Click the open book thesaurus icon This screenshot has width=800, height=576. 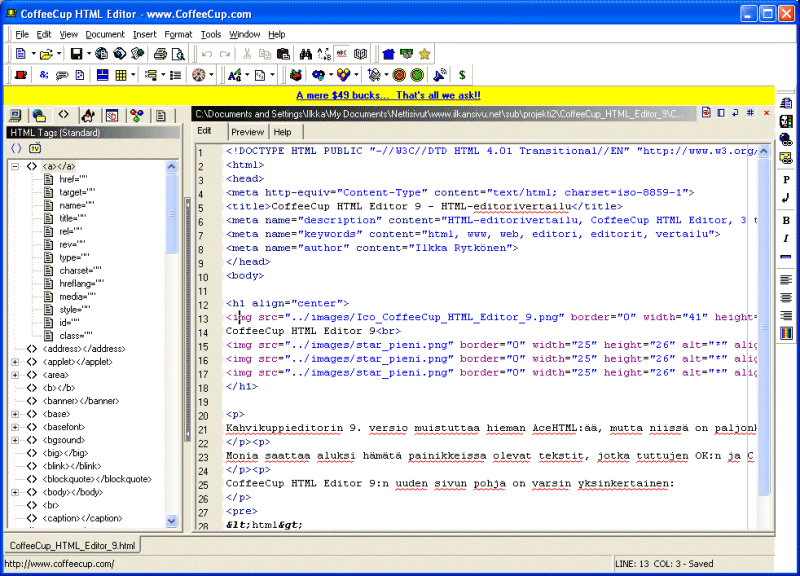click(x=360, y=54)
